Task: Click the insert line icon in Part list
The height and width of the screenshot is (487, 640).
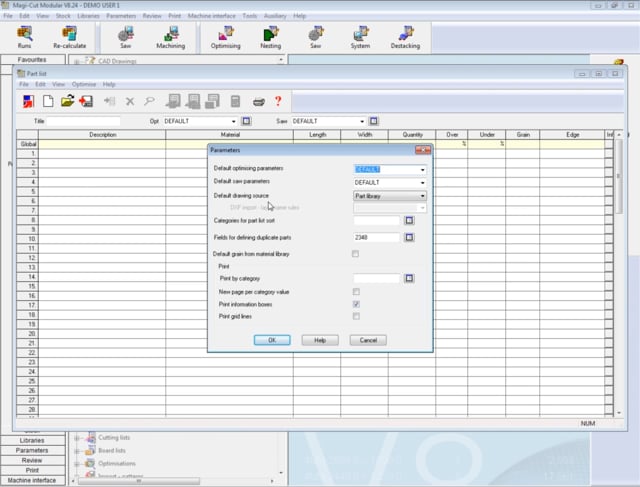Action: point(109,101)
